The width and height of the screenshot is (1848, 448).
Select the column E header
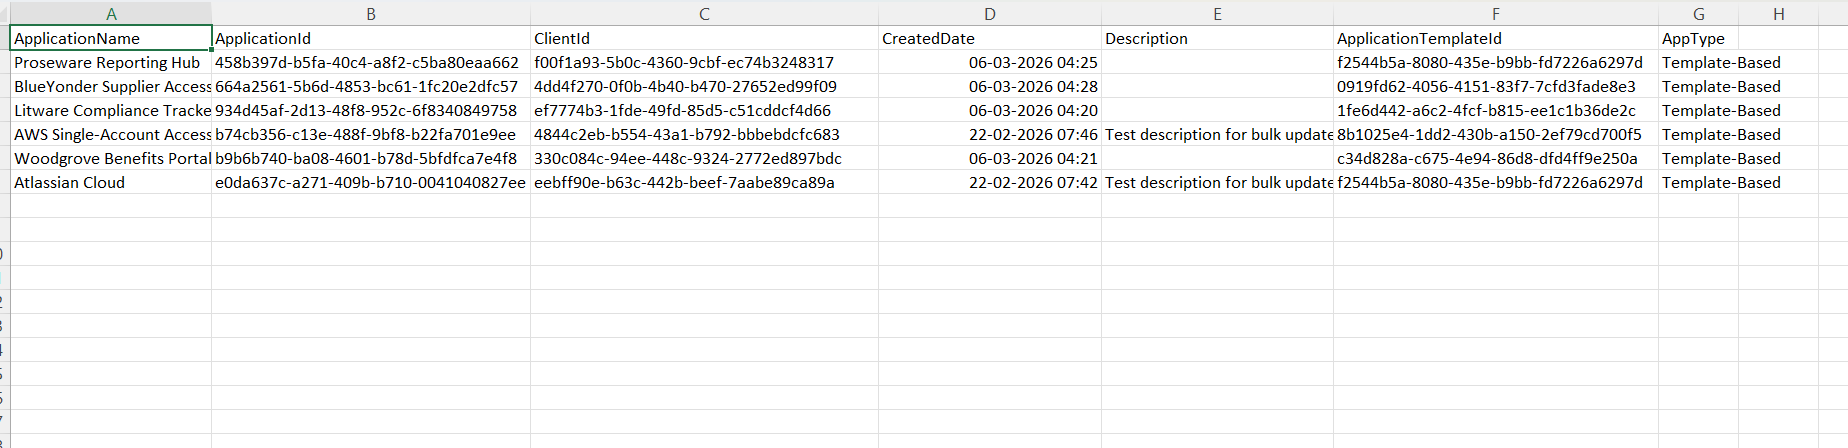click(x=1217, y=14)
